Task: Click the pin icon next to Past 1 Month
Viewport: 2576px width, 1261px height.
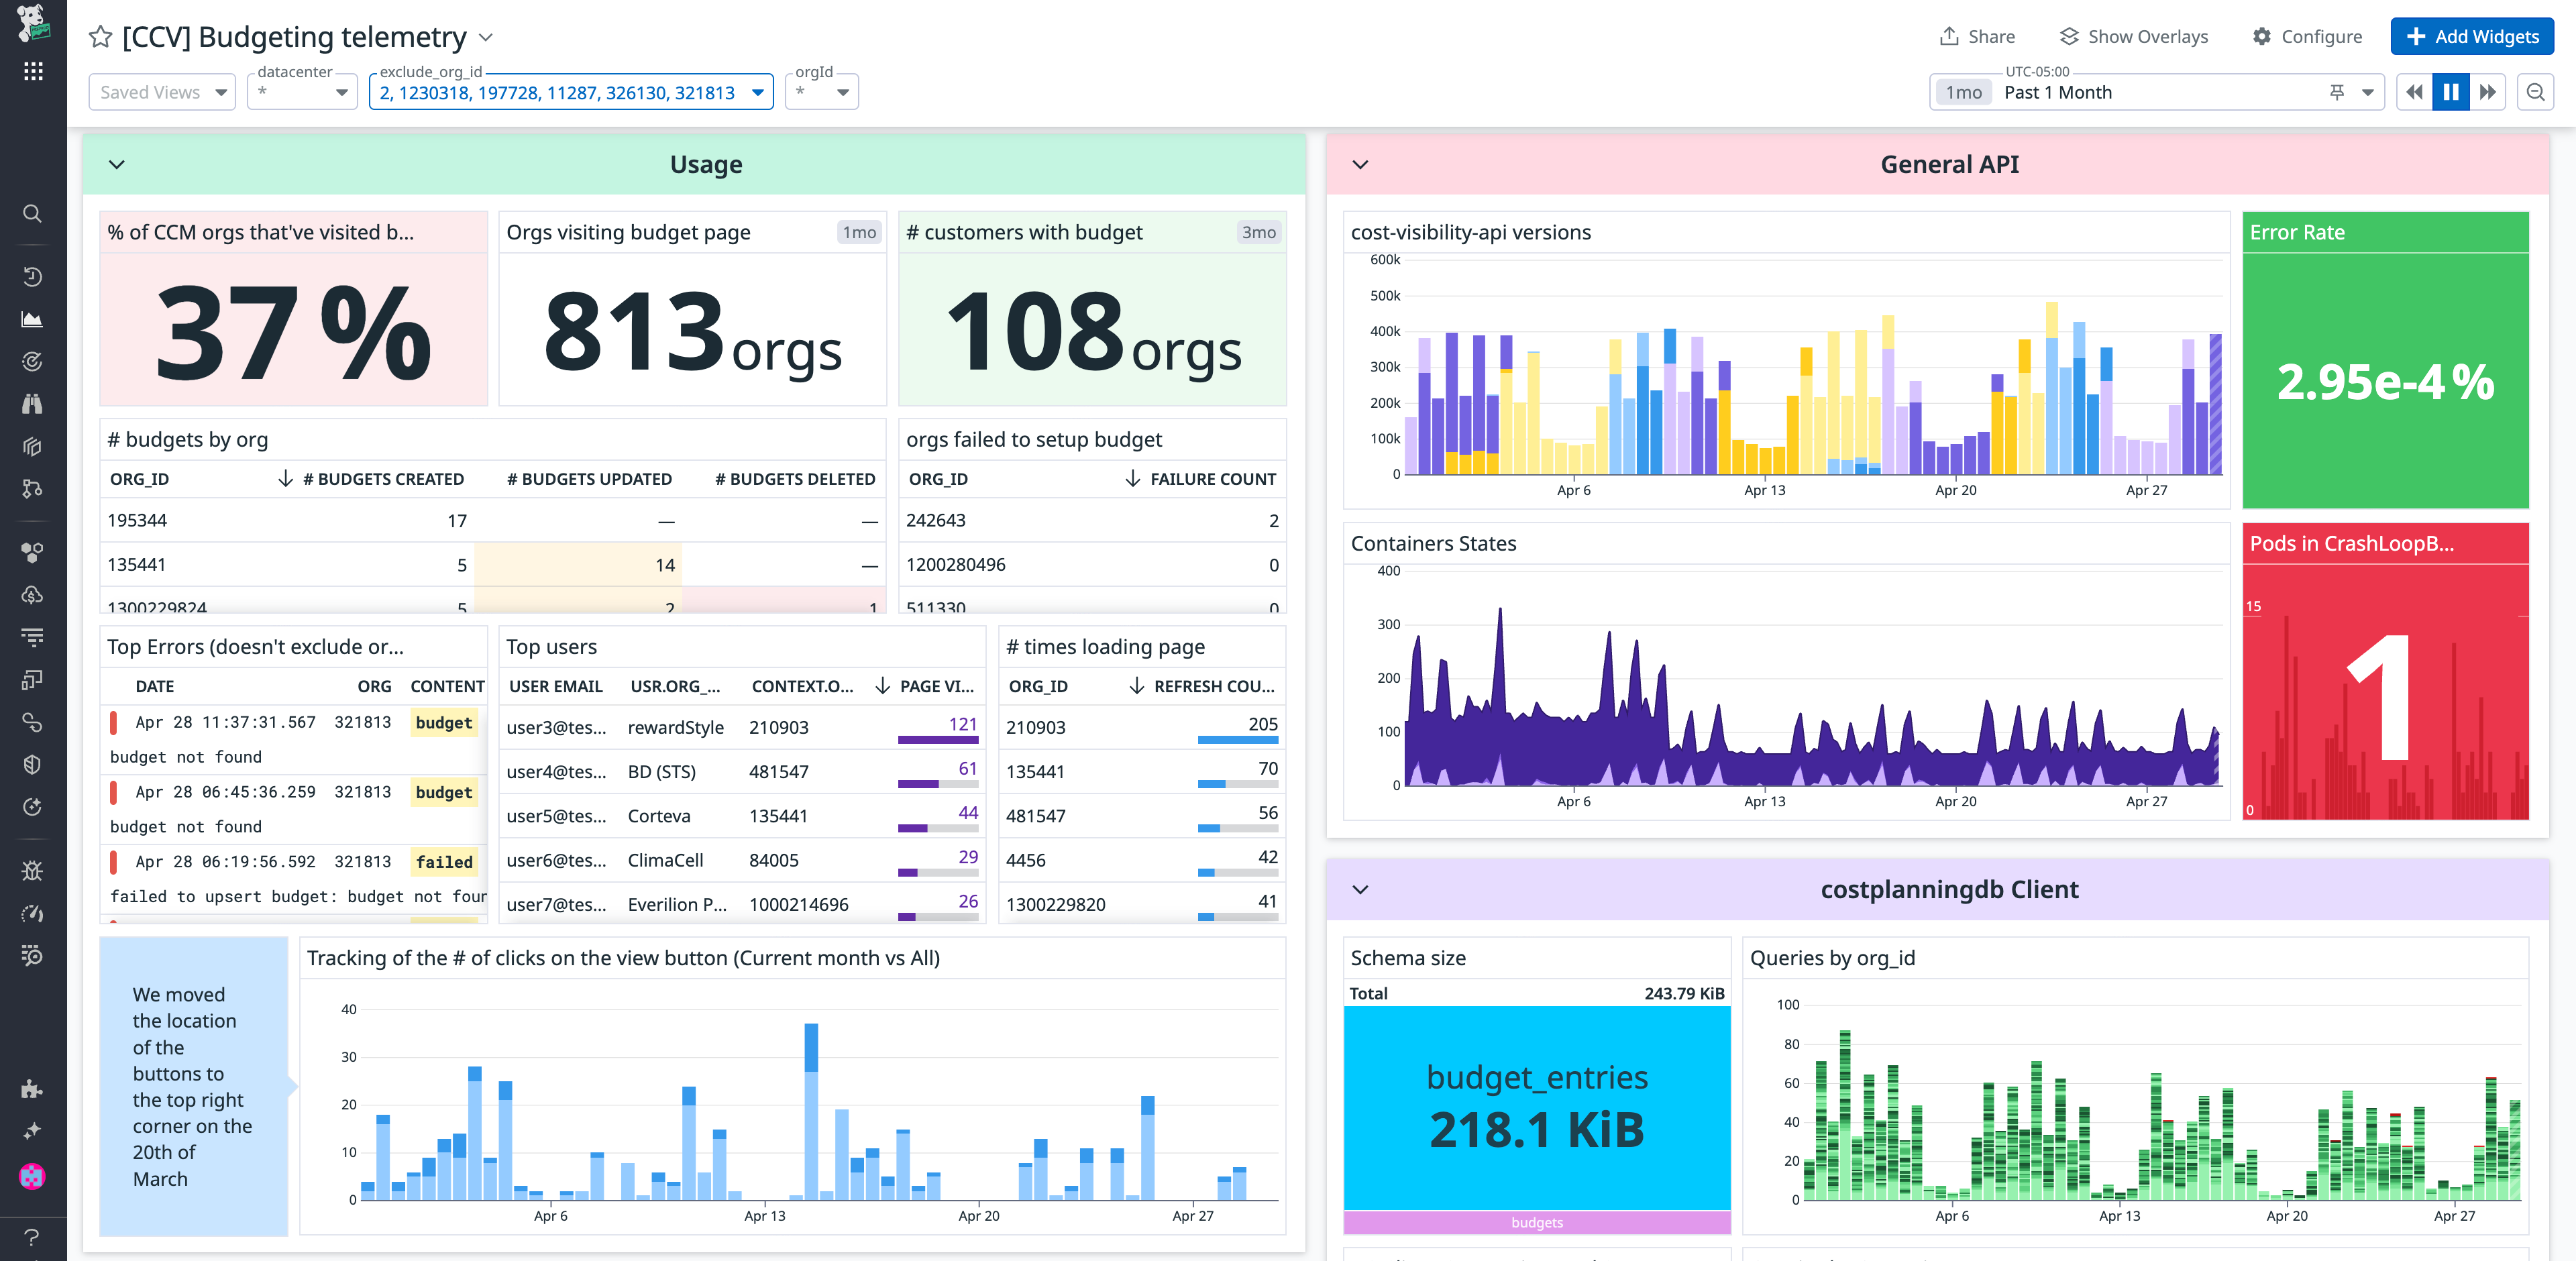Action: (2336, 92)
